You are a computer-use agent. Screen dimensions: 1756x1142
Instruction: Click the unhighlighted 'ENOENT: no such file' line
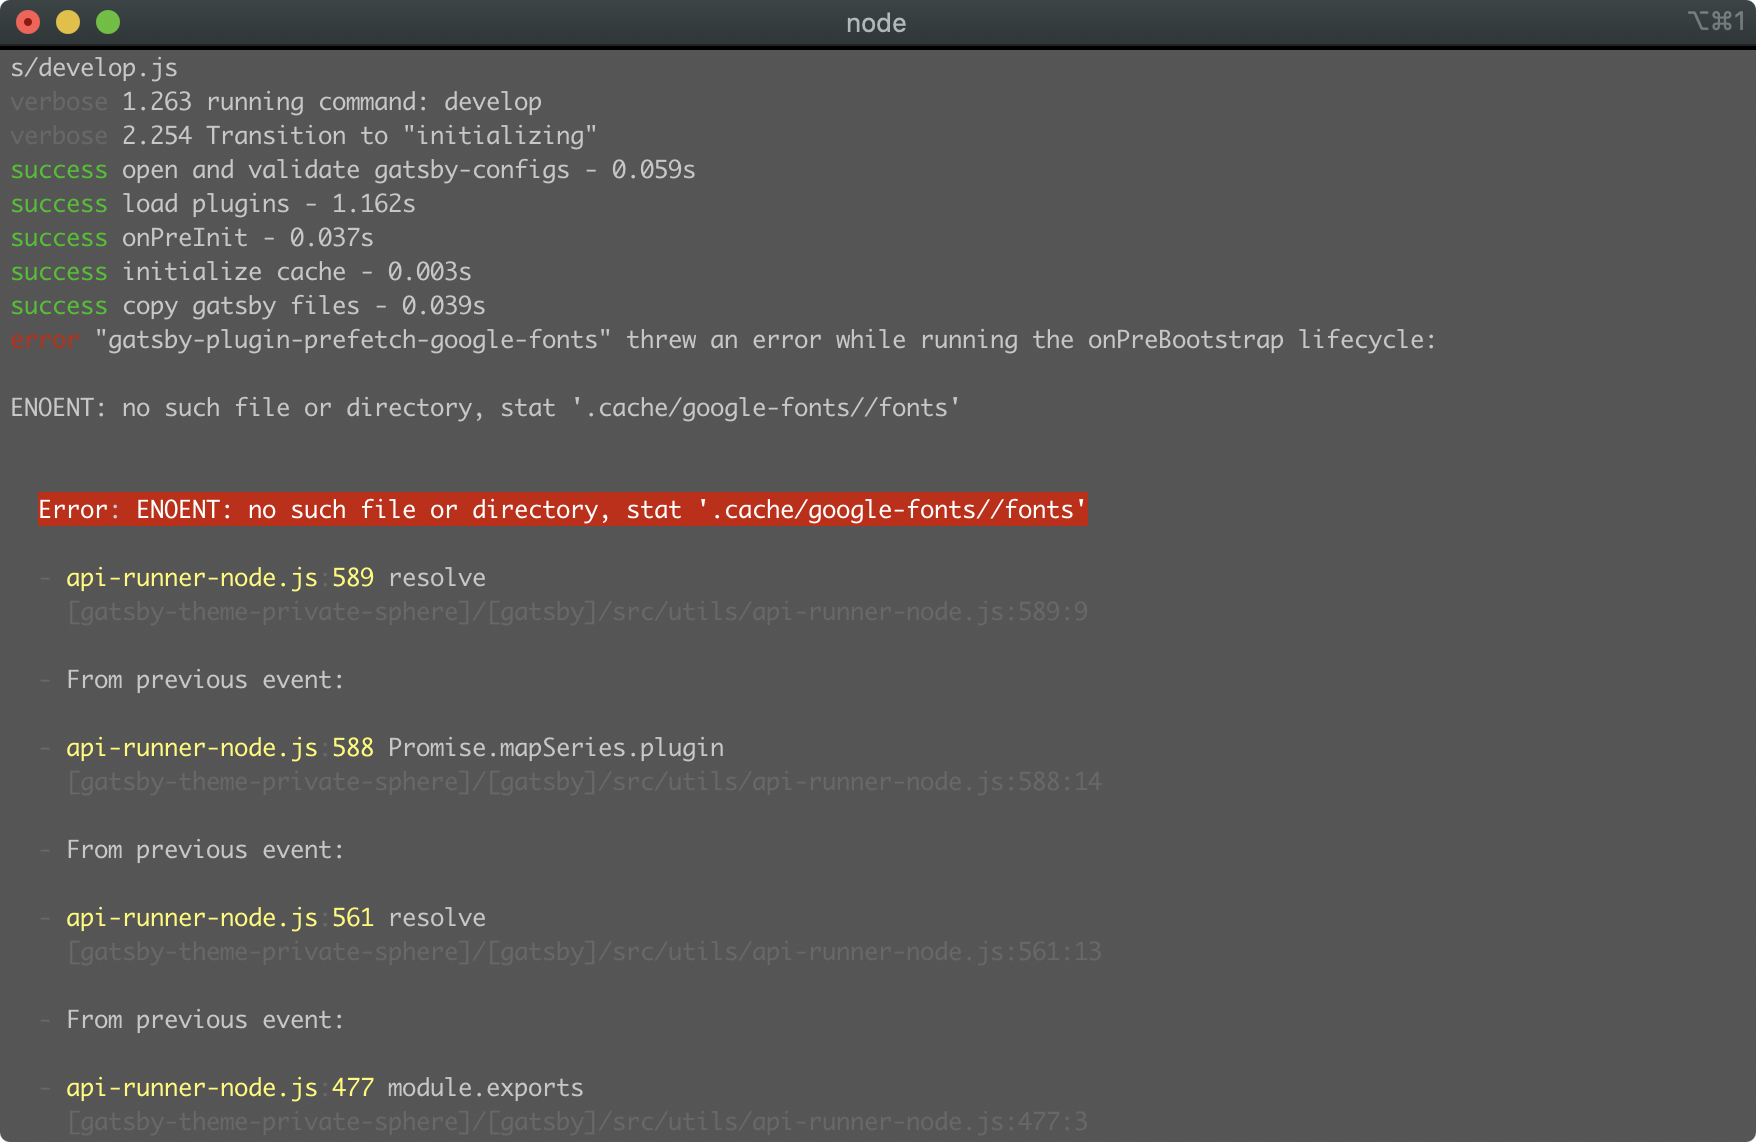[x=485, y=408]
